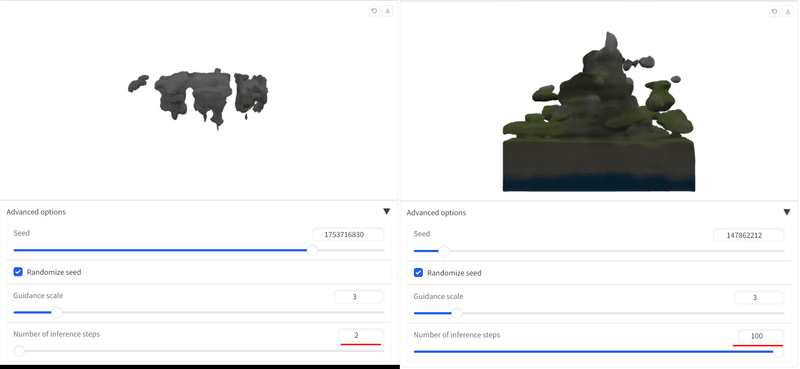The height and width of the screenshot is (369, 800).
Task: Click the download icon in left viewer
Action: click(388, 11)
